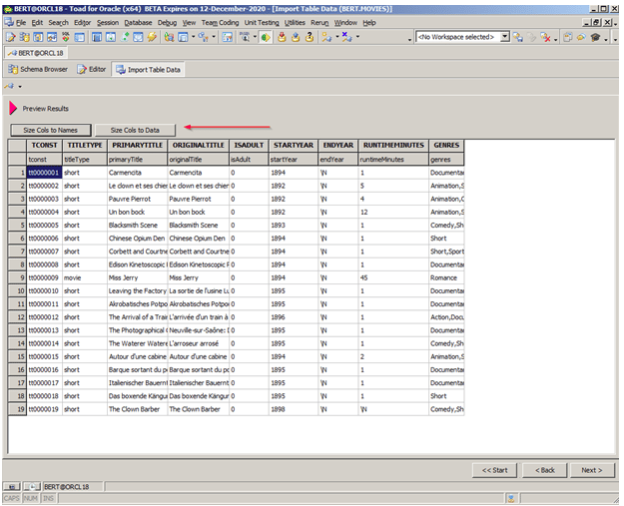The height and width of the screenshot is (506, 624).
Task: Click the Next > wizard button
Action: pos(592,470)
